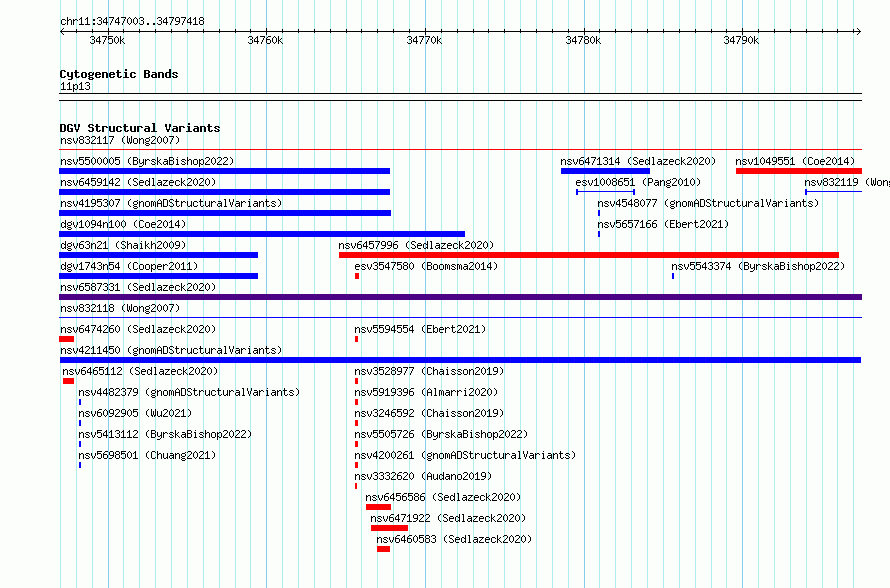Open the dgv1743n54 (Cooper2011) label
Viewport: 890px width, 588px height.
point(129,266)
